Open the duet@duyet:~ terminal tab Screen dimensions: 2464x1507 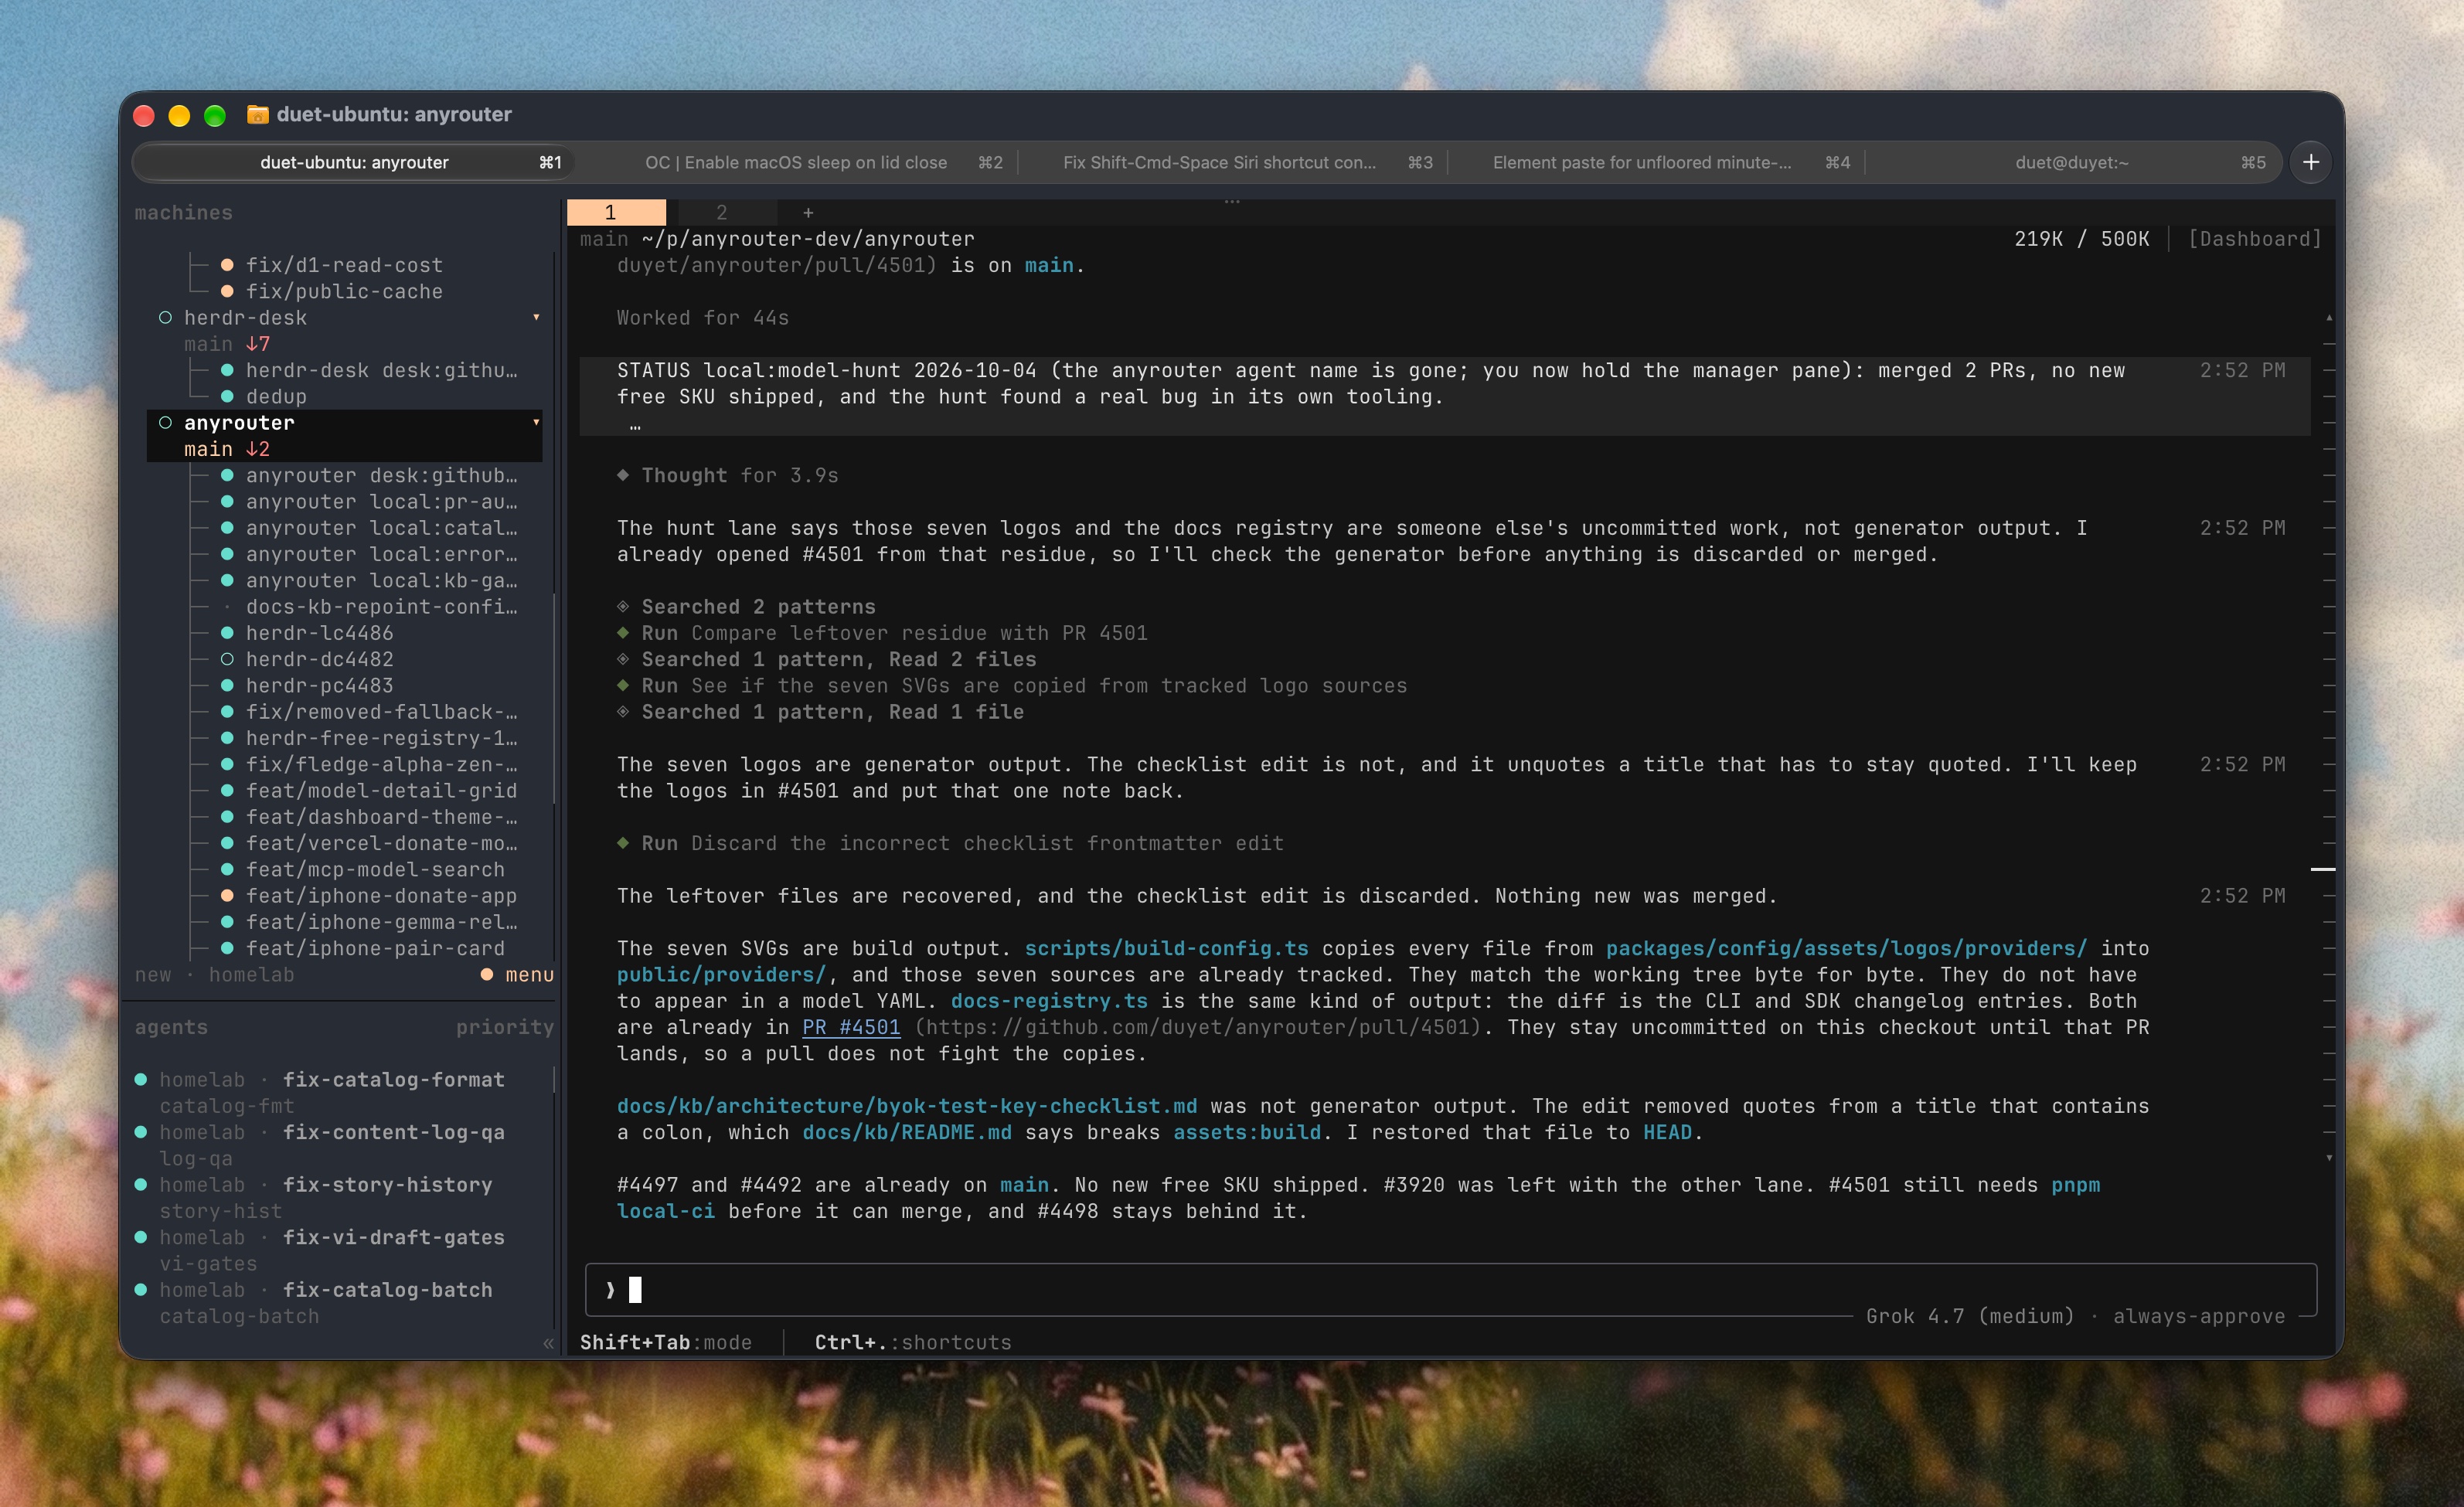pyautogui.click(x=2072, y=162)
